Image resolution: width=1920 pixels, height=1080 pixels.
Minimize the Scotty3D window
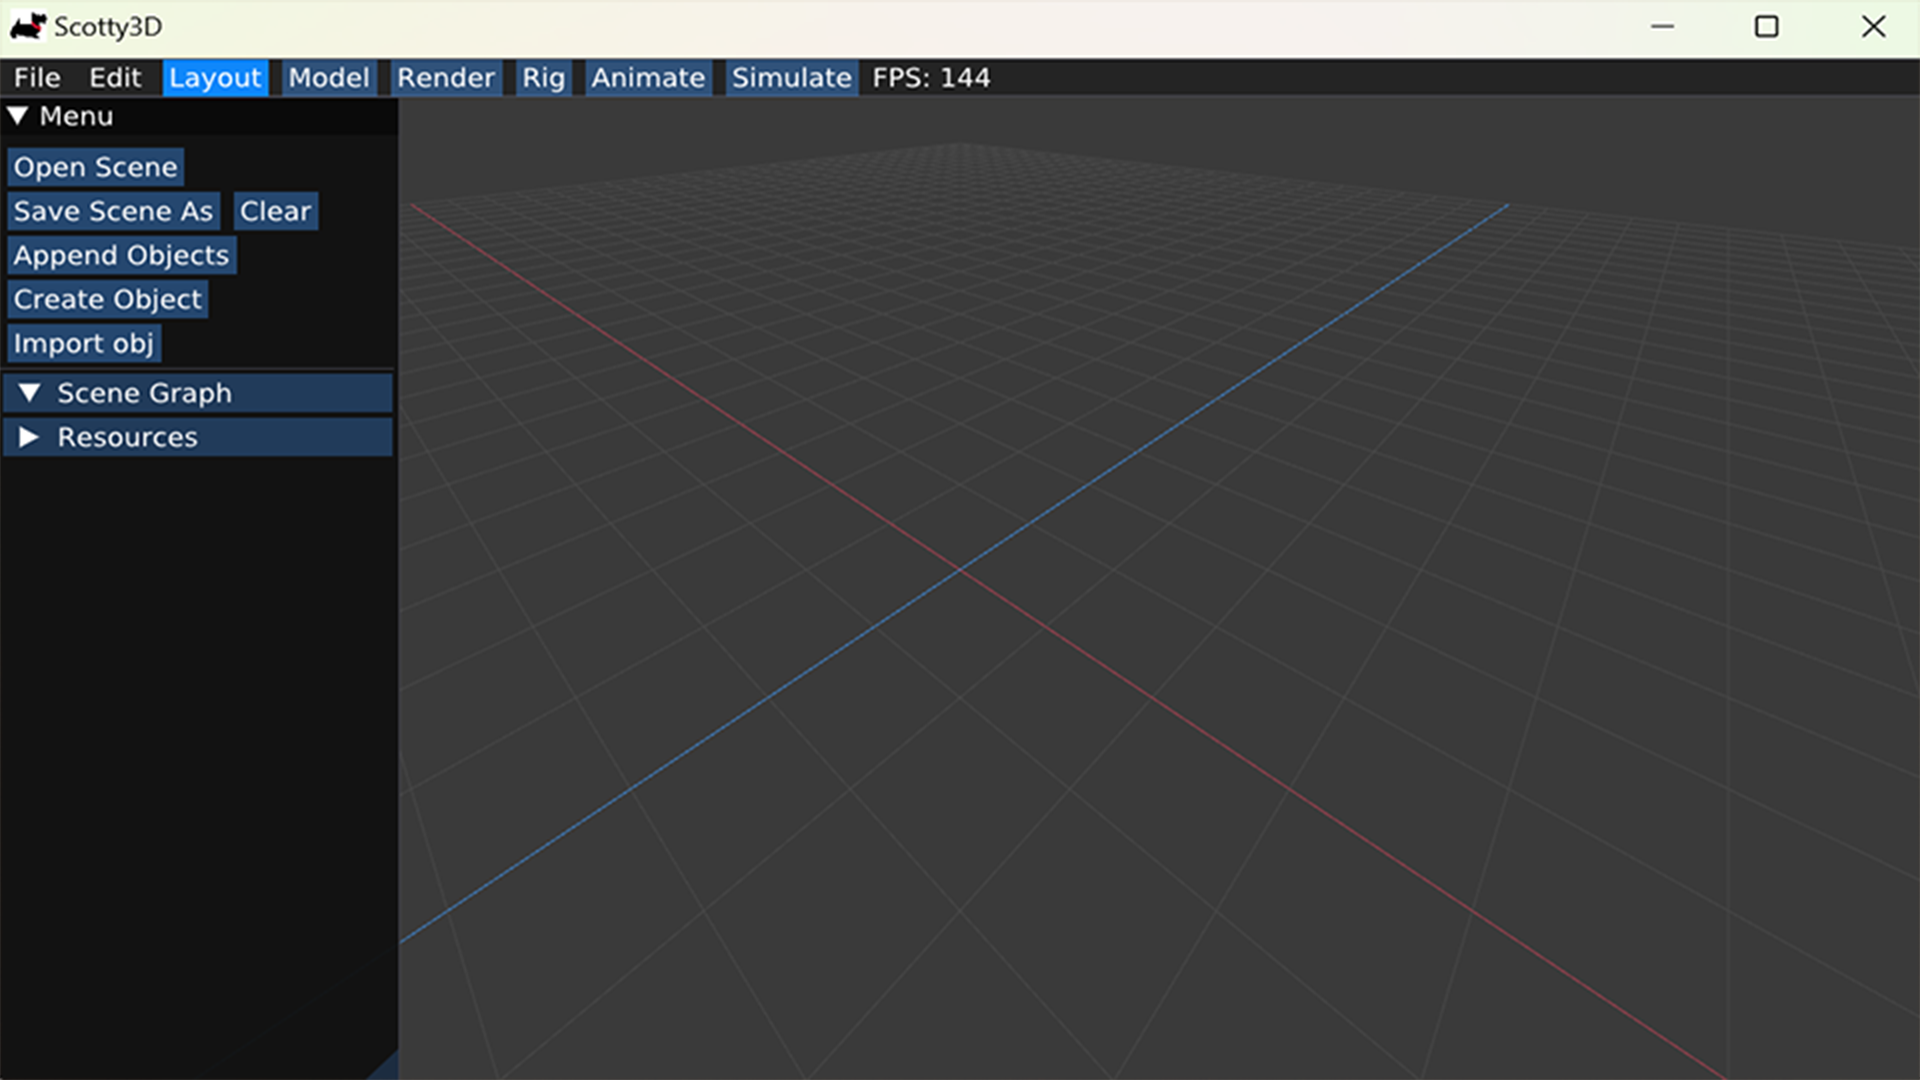pyautogui.click(x=1662, y=27)
